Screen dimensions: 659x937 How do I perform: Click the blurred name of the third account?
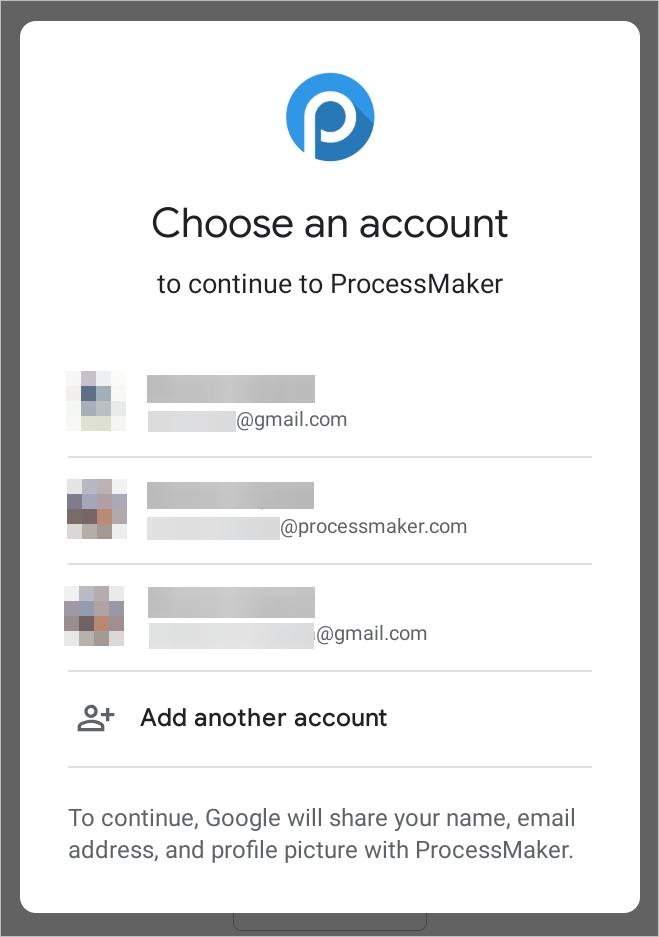tap(232, 602)
